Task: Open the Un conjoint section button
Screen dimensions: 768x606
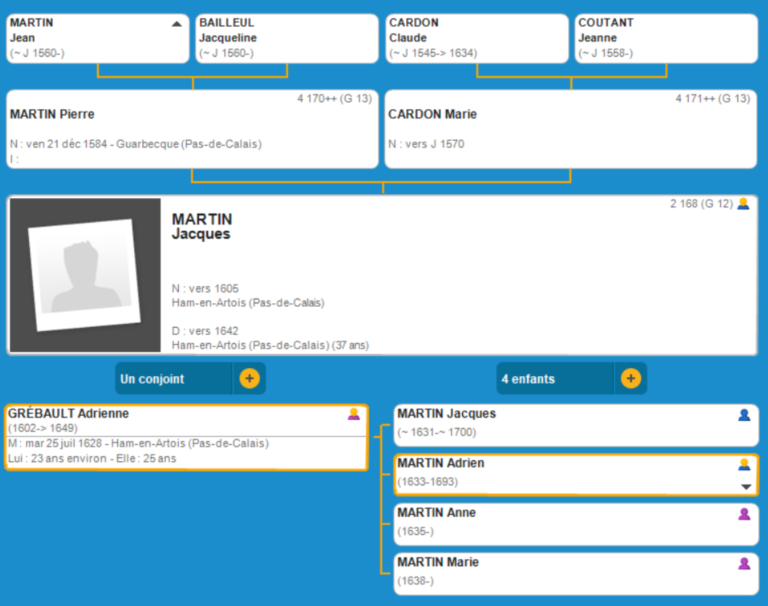Action: (x=175, y=379)
